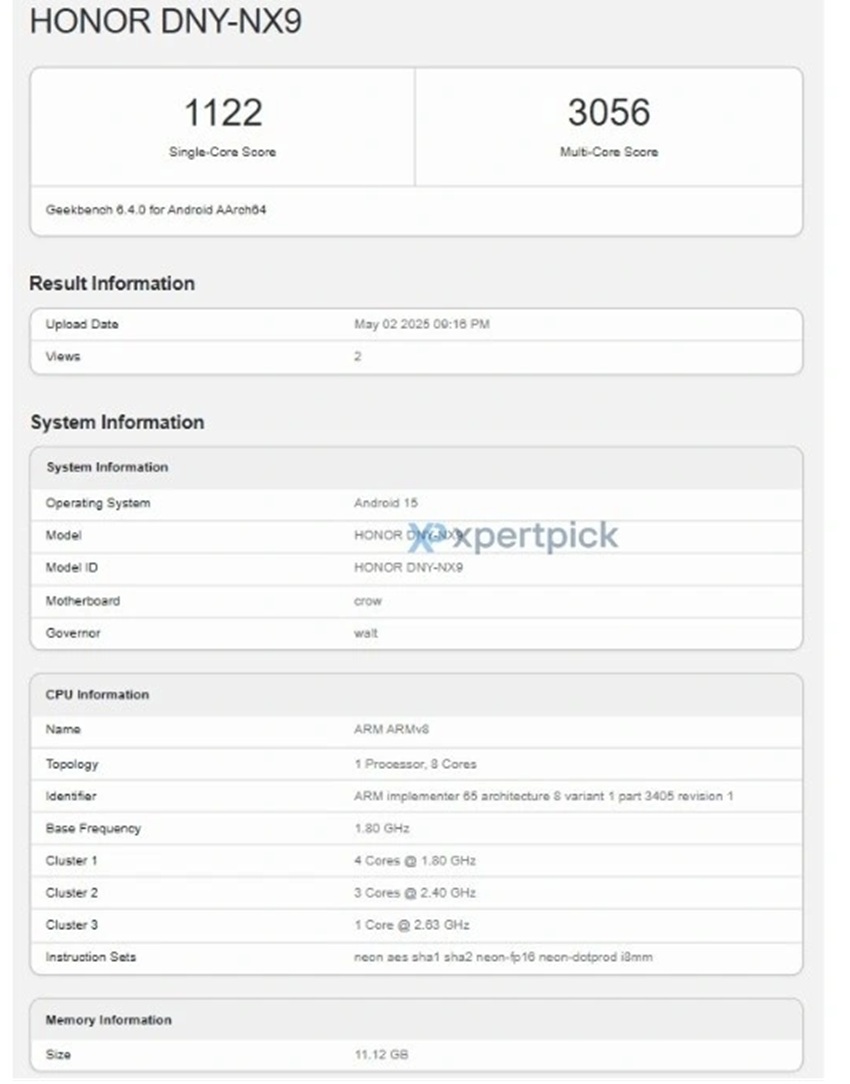Click the Operating System label
This screenshot has height=1084, width=850.
[97, 503]
